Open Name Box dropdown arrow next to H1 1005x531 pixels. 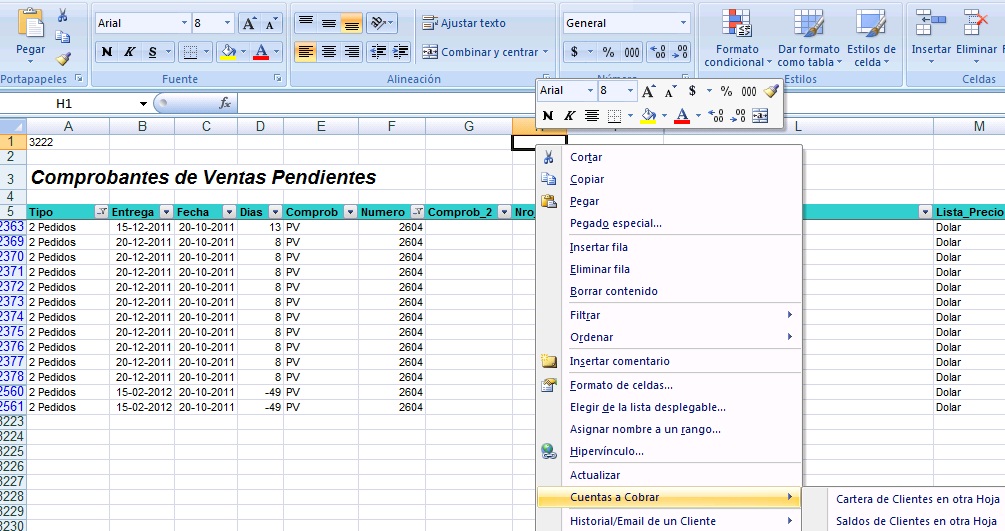143,104
